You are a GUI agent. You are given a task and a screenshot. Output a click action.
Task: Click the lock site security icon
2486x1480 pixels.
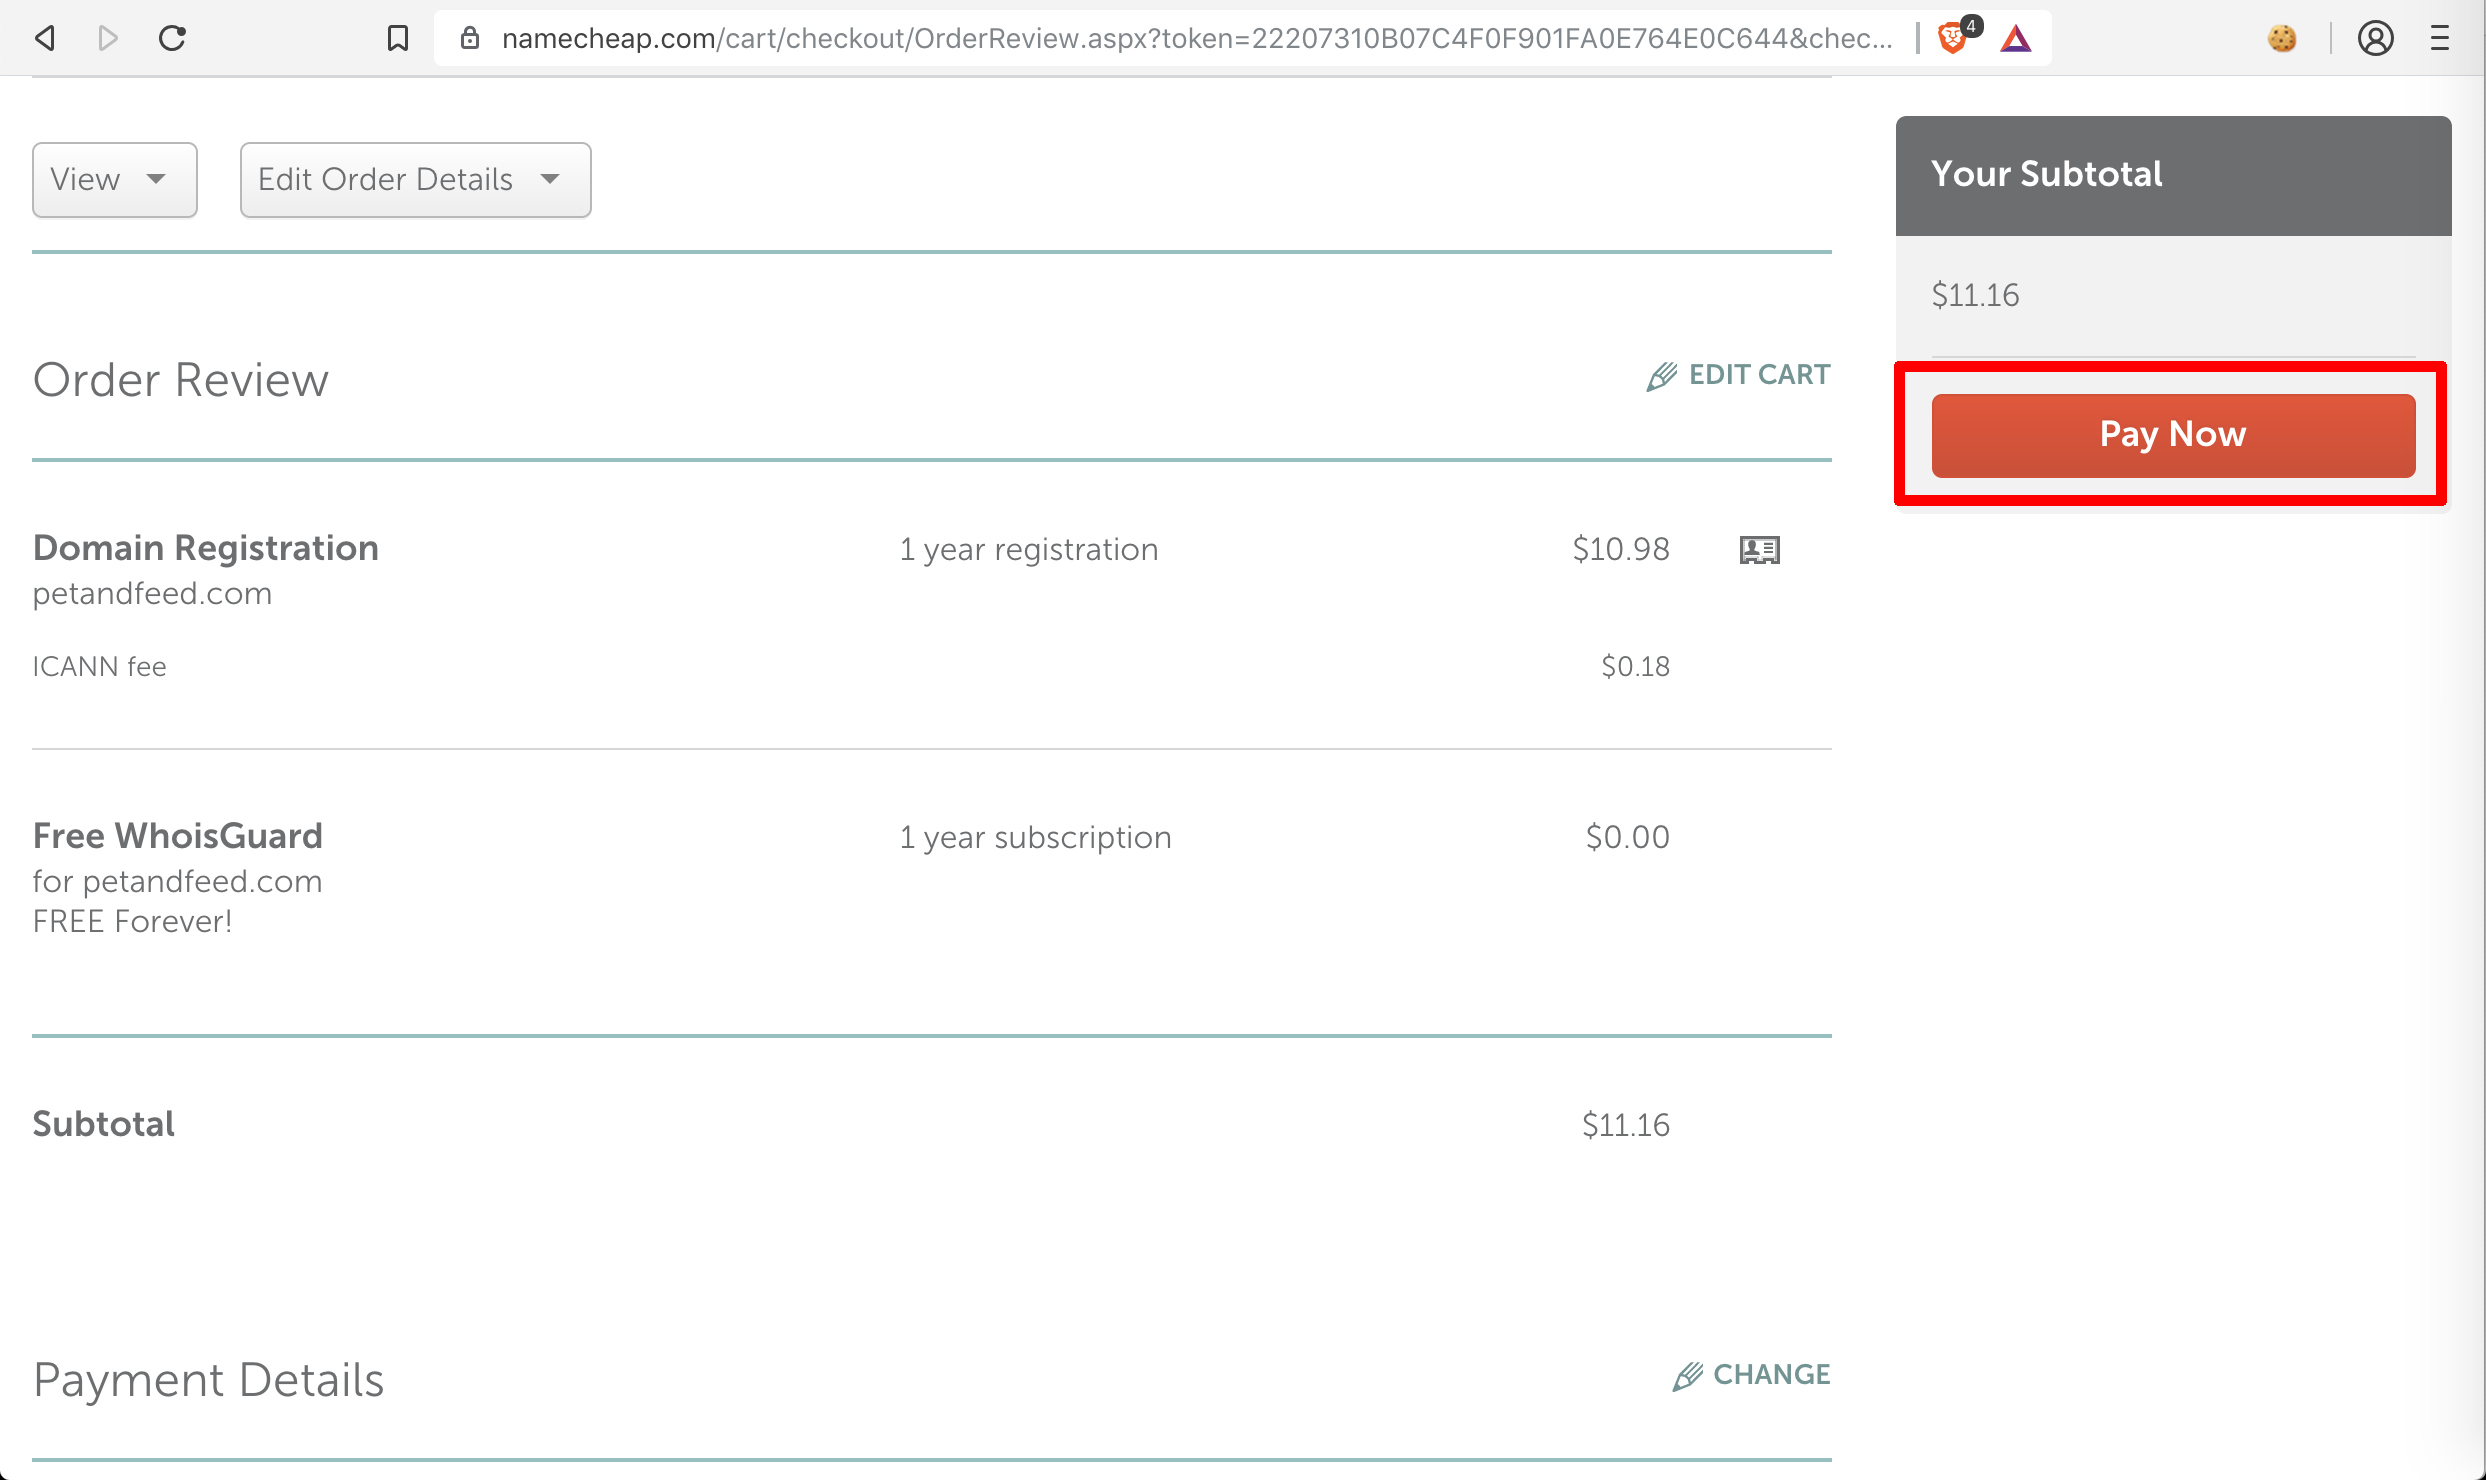[470, 38]
